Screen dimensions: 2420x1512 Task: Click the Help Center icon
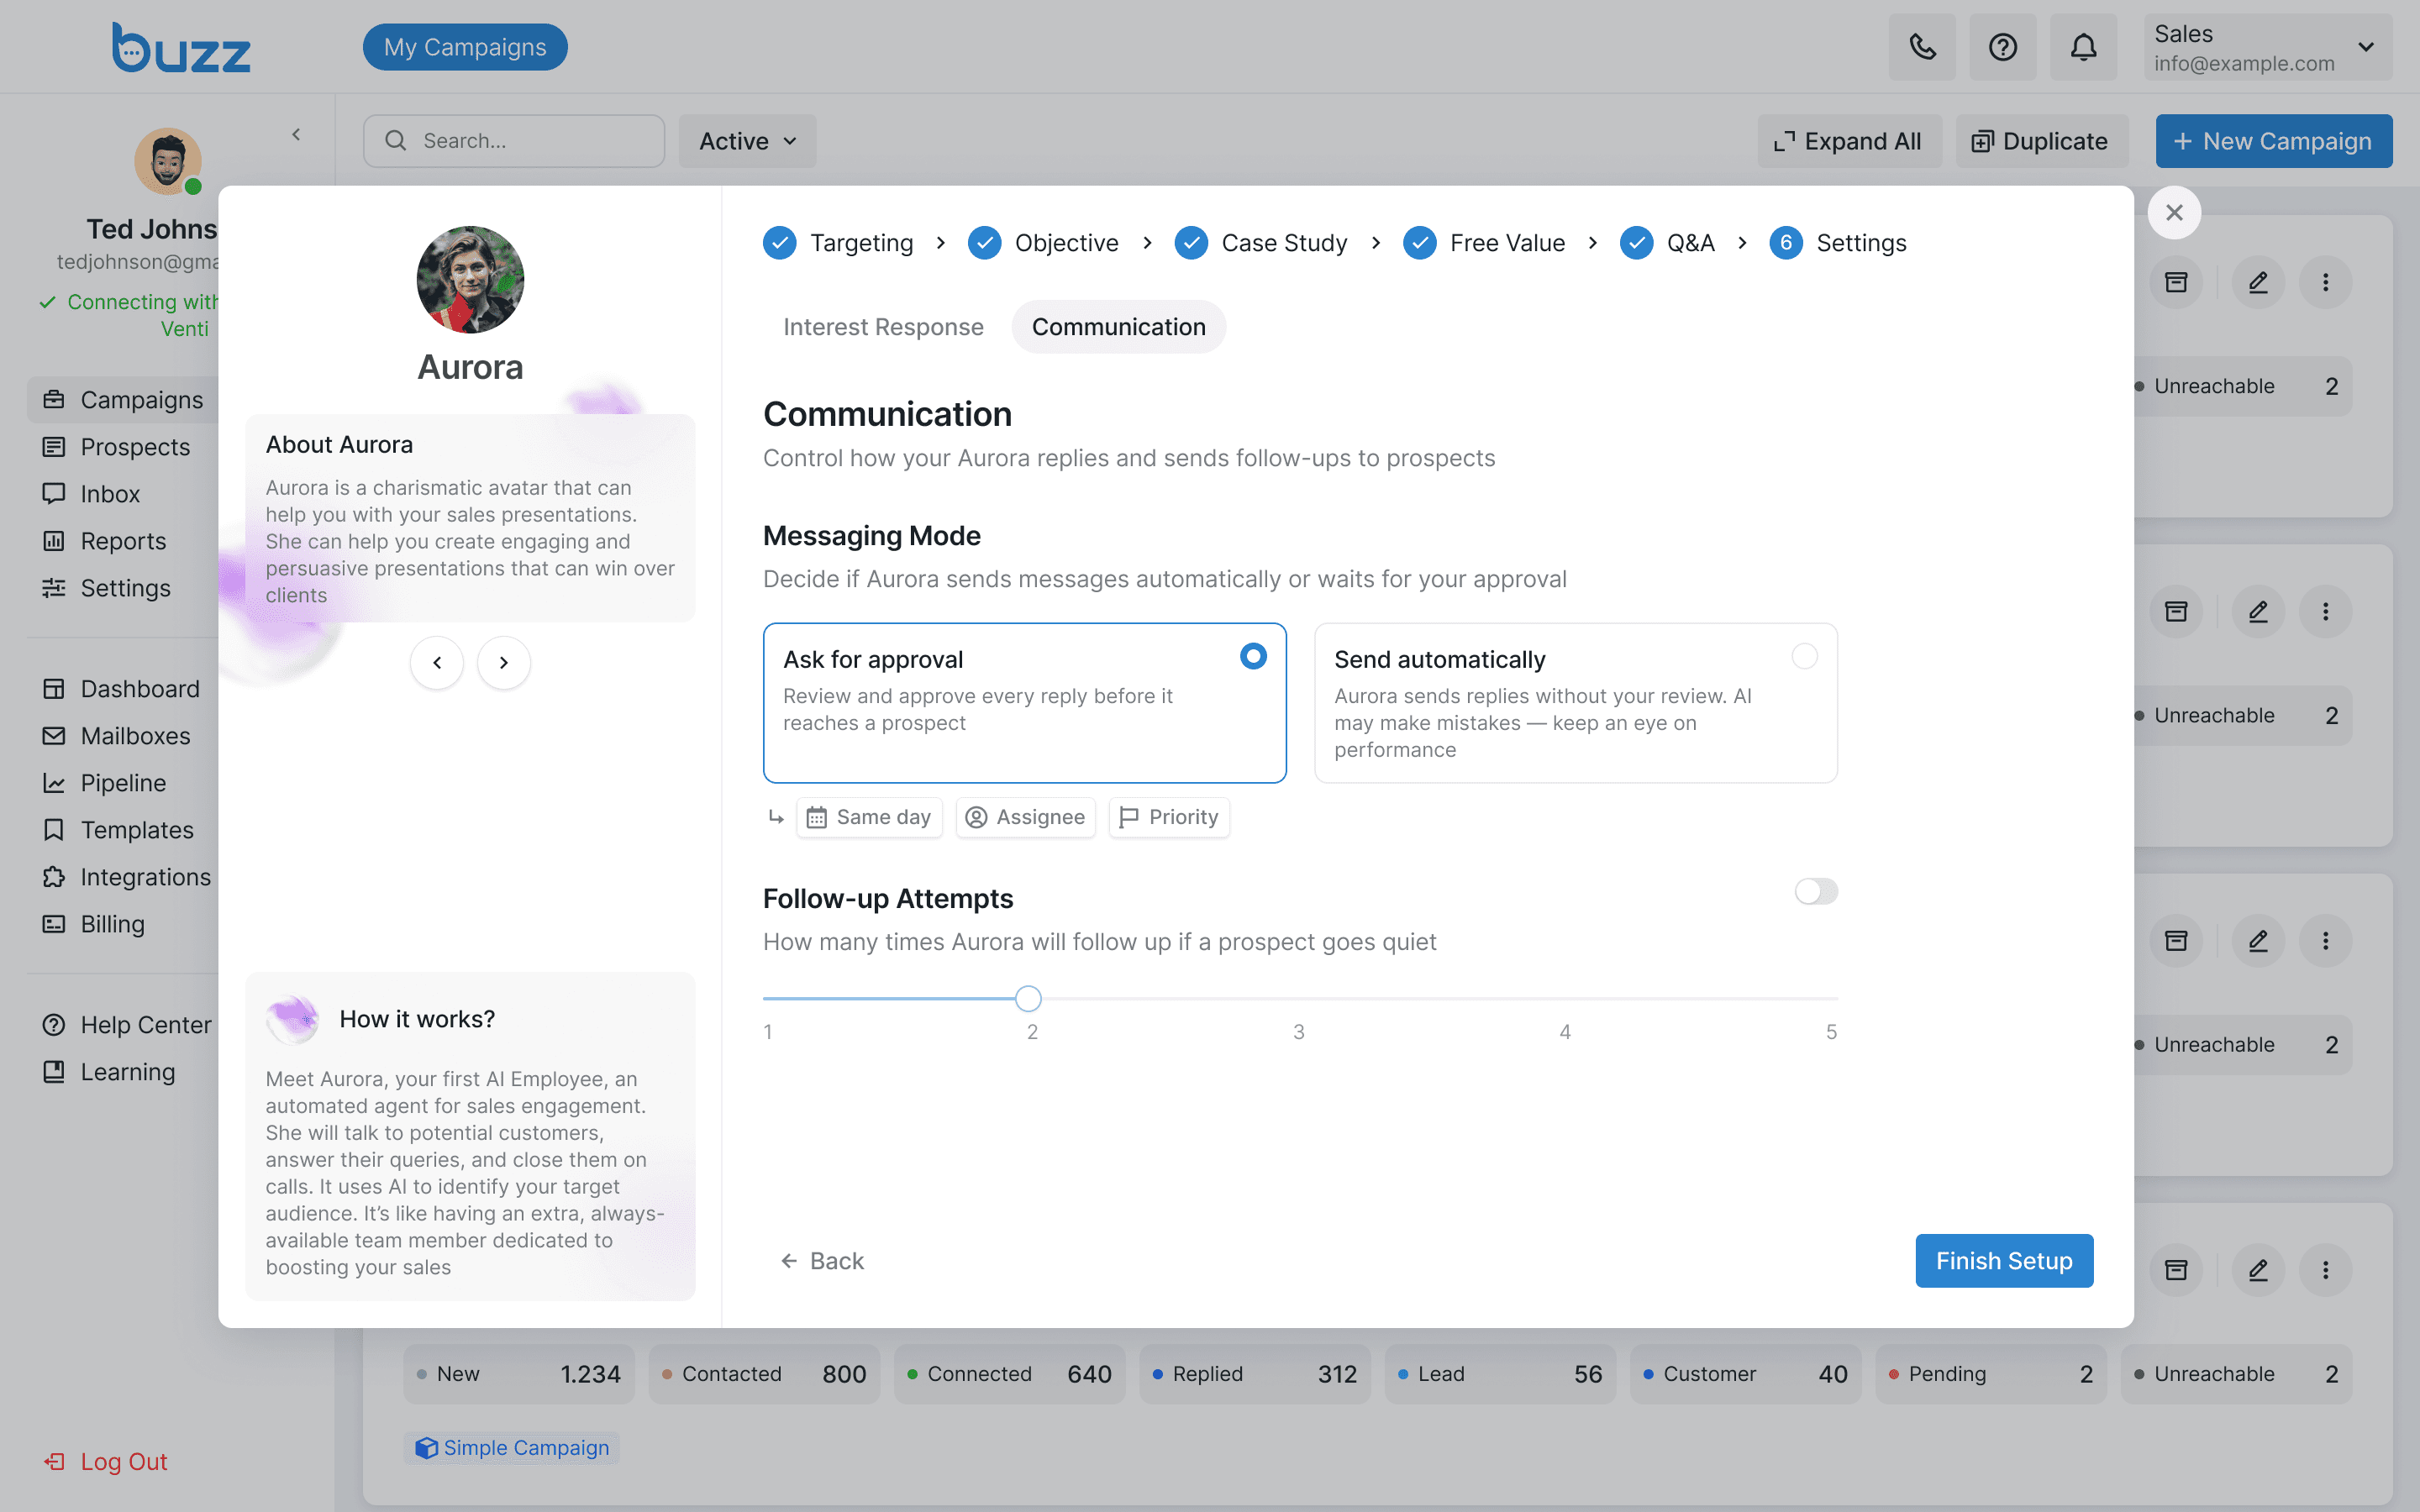[54, 1025]
